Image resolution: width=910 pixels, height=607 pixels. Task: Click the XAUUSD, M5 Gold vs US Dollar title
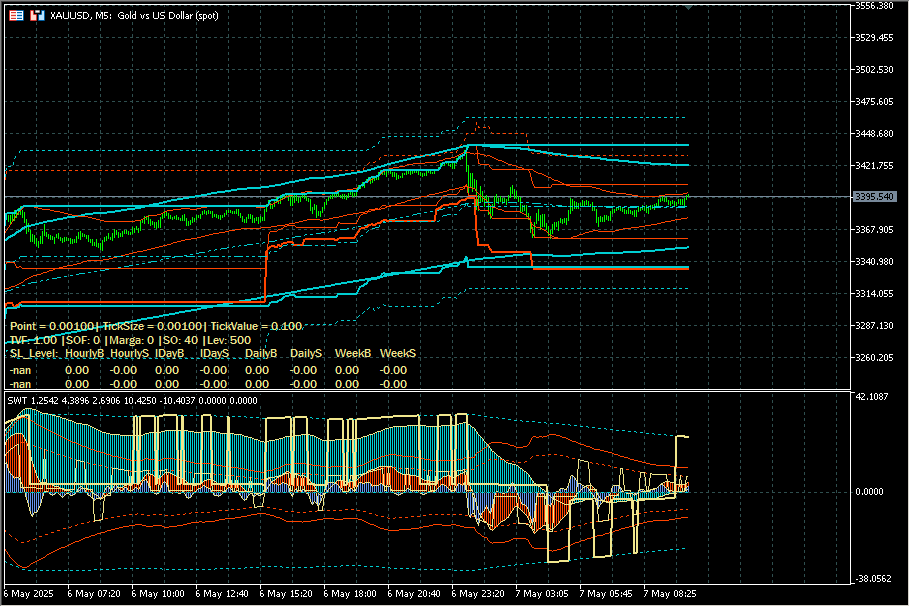coord(134,16)
